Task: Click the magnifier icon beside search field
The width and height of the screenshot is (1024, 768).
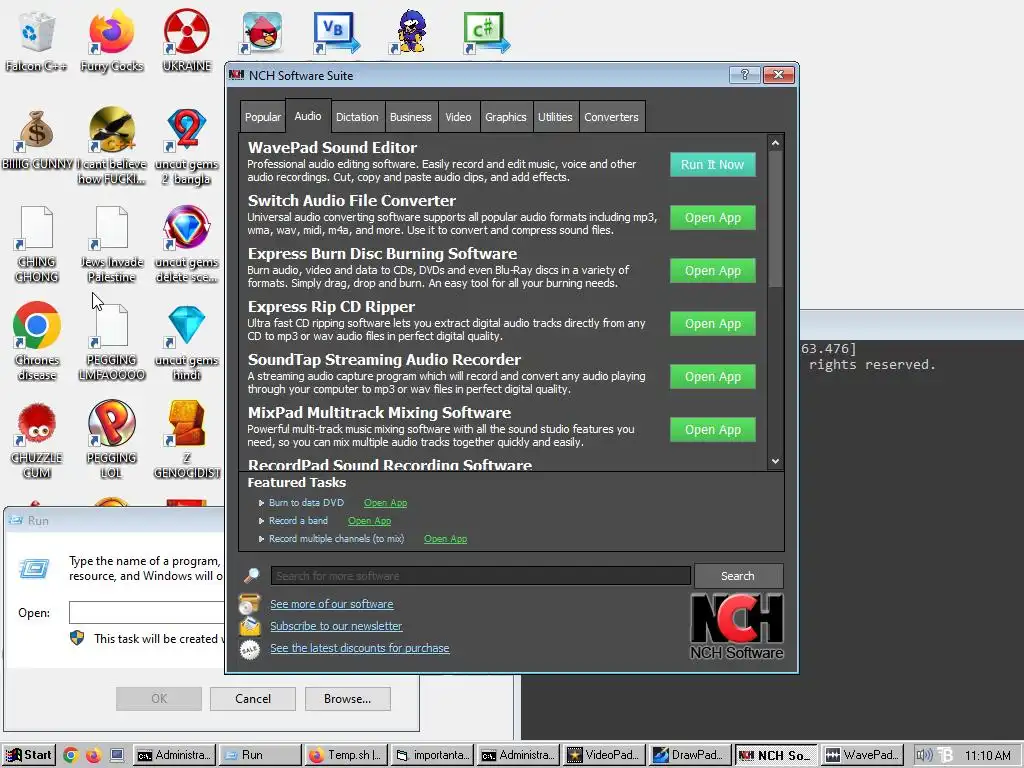Action: coord(251,575)
